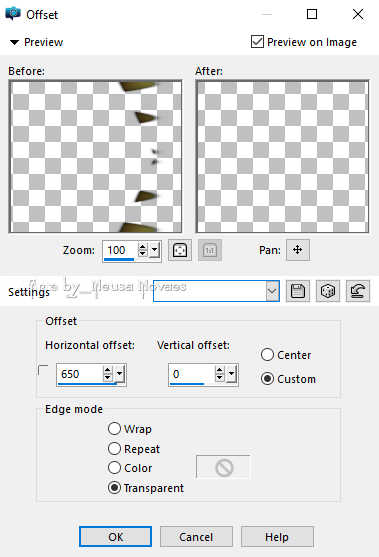Click the Vertical offset input field

tap(192, 374)
